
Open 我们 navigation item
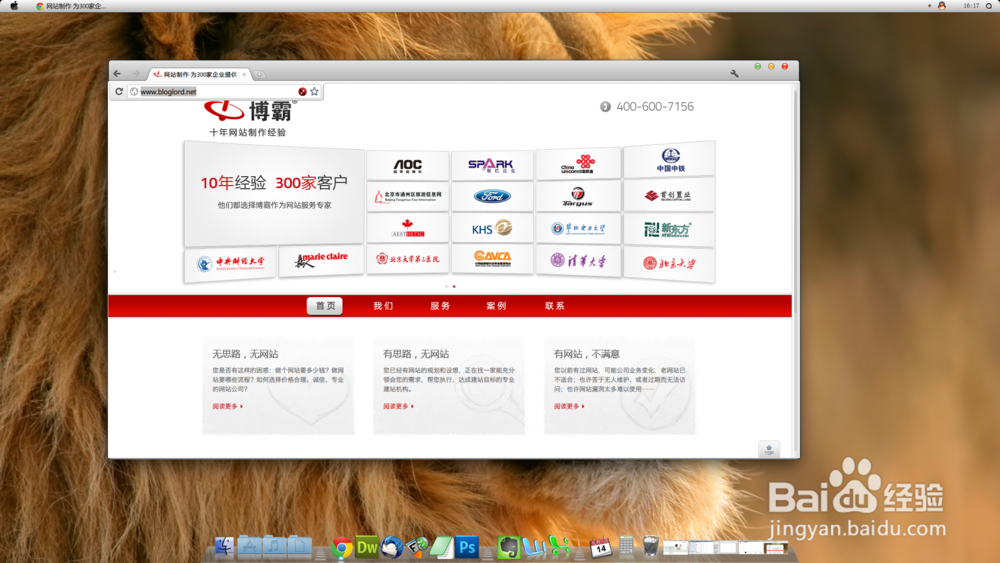[x=383, y=306]
